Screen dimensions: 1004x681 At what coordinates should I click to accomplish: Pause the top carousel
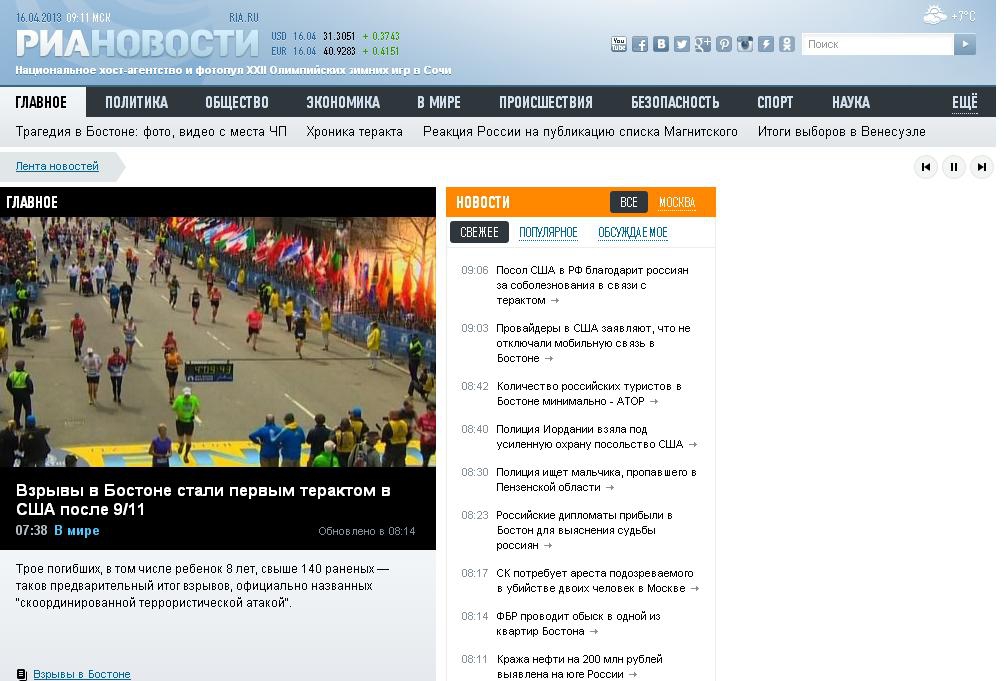pyautogui.click(x=954, y=167)
